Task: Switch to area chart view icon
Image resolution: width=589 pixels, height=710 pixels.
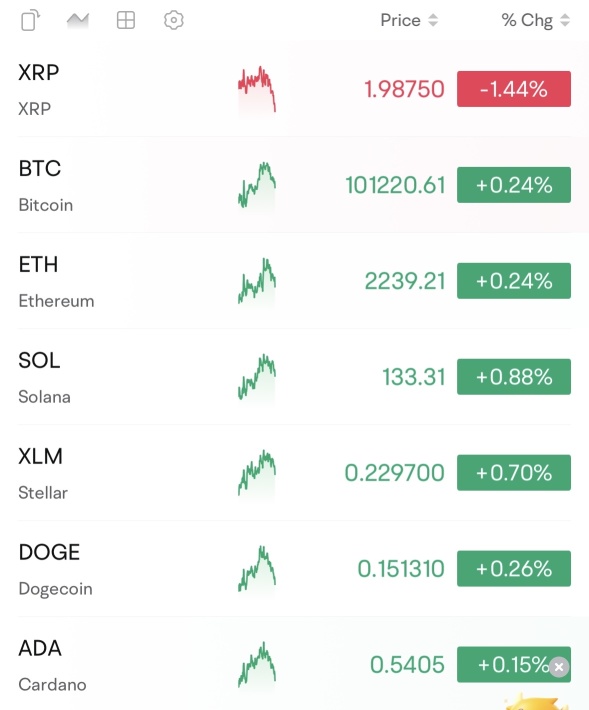Action: [78, 20]
